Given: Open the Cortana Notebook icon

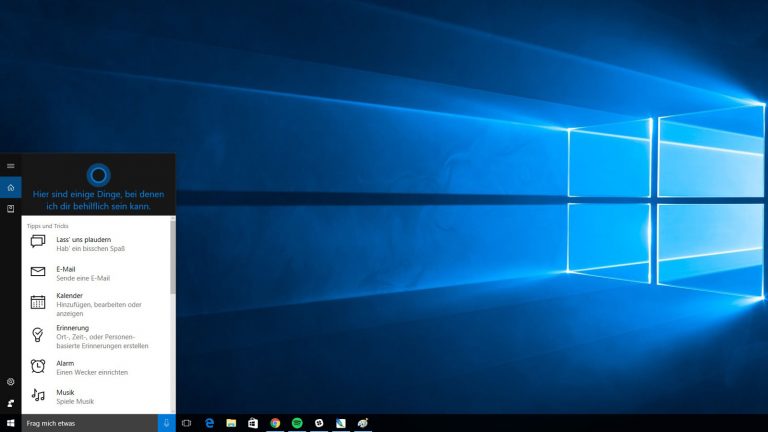Looking at the screenshot, I should tap(10, 209).
